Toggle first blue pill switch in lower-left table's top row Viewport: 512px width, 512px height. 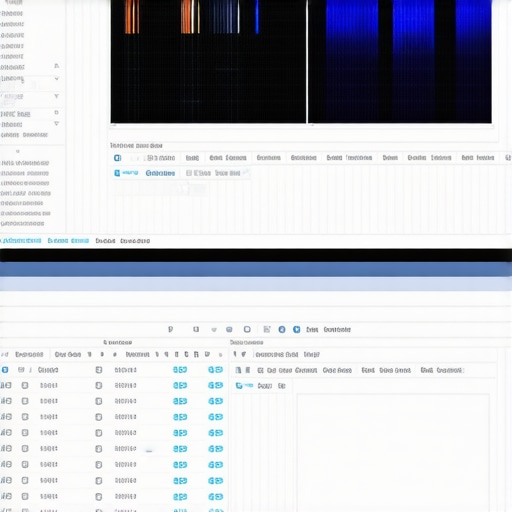(180, 370)
